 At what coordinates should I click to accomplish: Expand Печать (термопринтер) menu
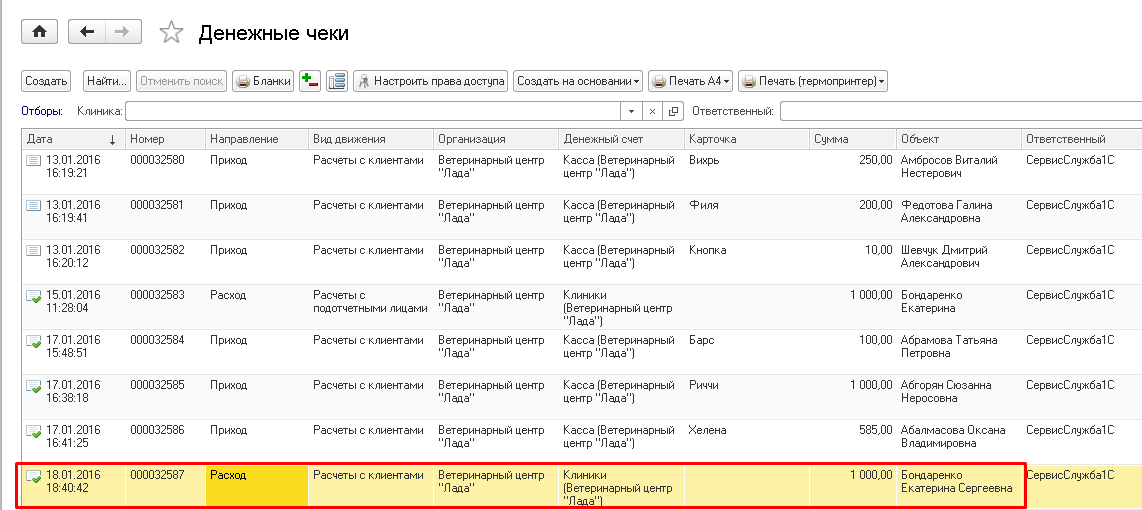pyautogui.click(x=812, y=81)
